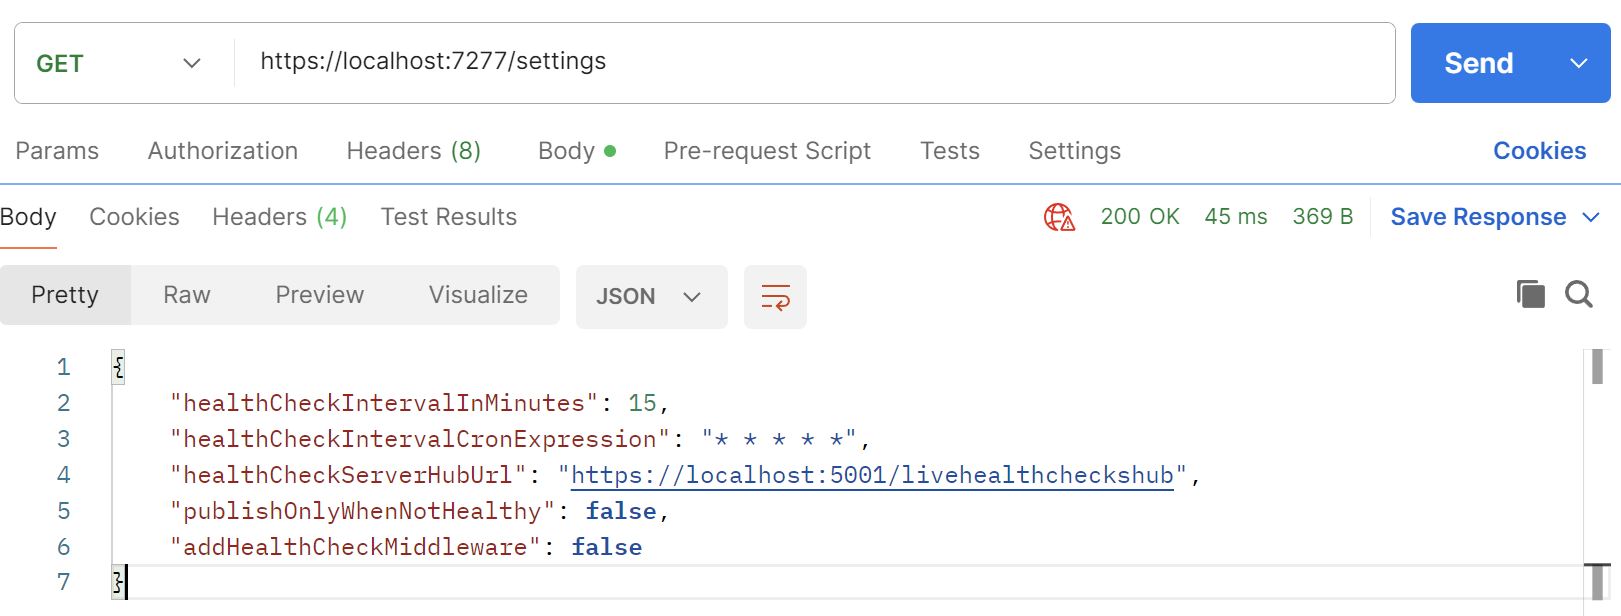
Task: Click the closing brace on line 7
Action: [118, 582]
